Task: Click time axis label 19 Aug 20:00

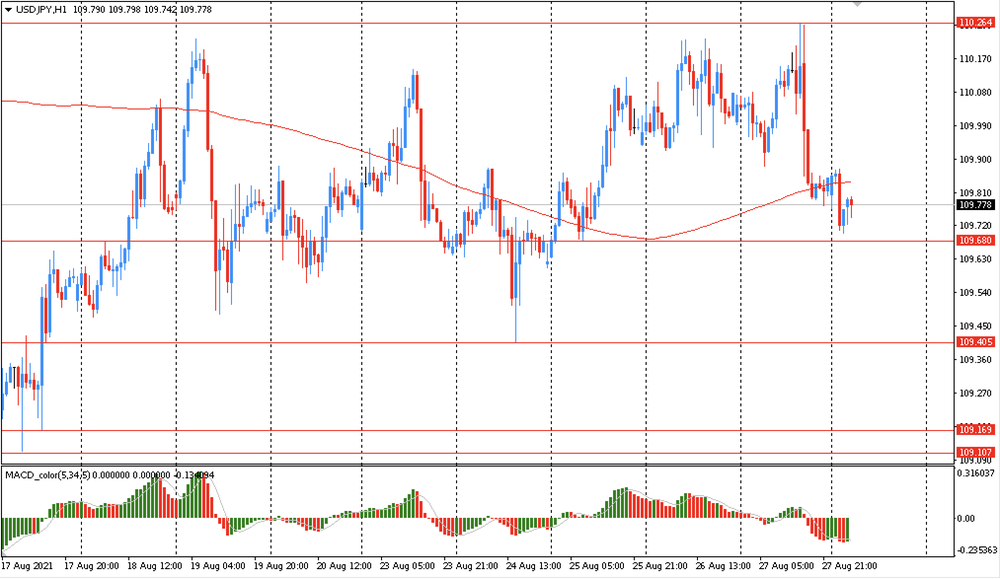Action: point(281,566)
